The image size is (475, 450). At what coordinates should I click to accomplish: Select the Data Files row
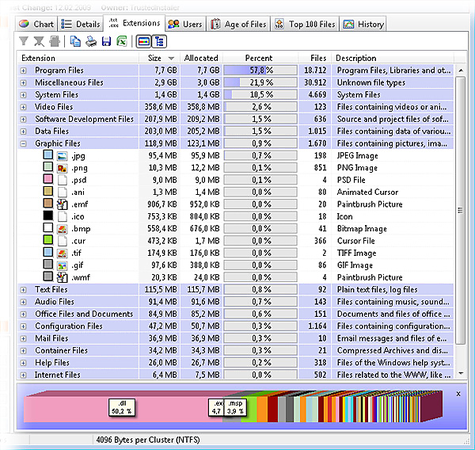click(x=235, y=131)
